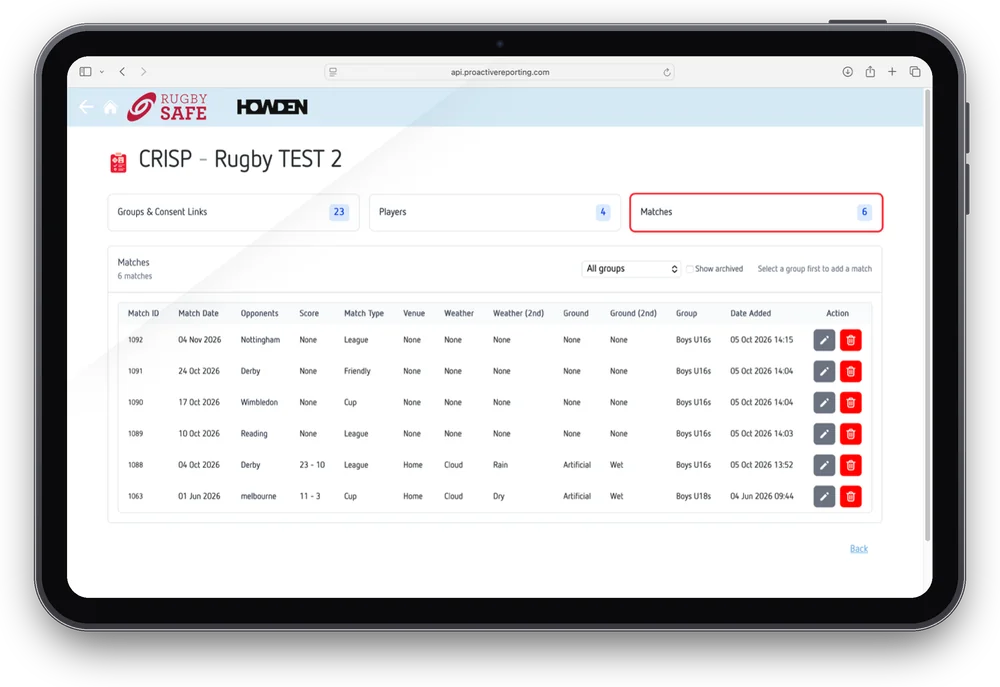Click the Weather (2nd) column header
Viewport: 1000px width, 687px height.
pyautogui.click(x=518, y=313)
